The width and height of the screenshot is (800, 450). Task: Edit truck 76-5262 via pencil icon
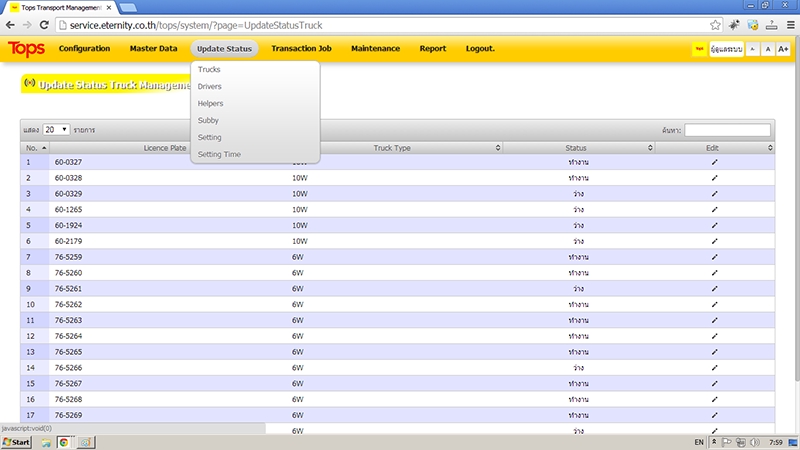714,305
